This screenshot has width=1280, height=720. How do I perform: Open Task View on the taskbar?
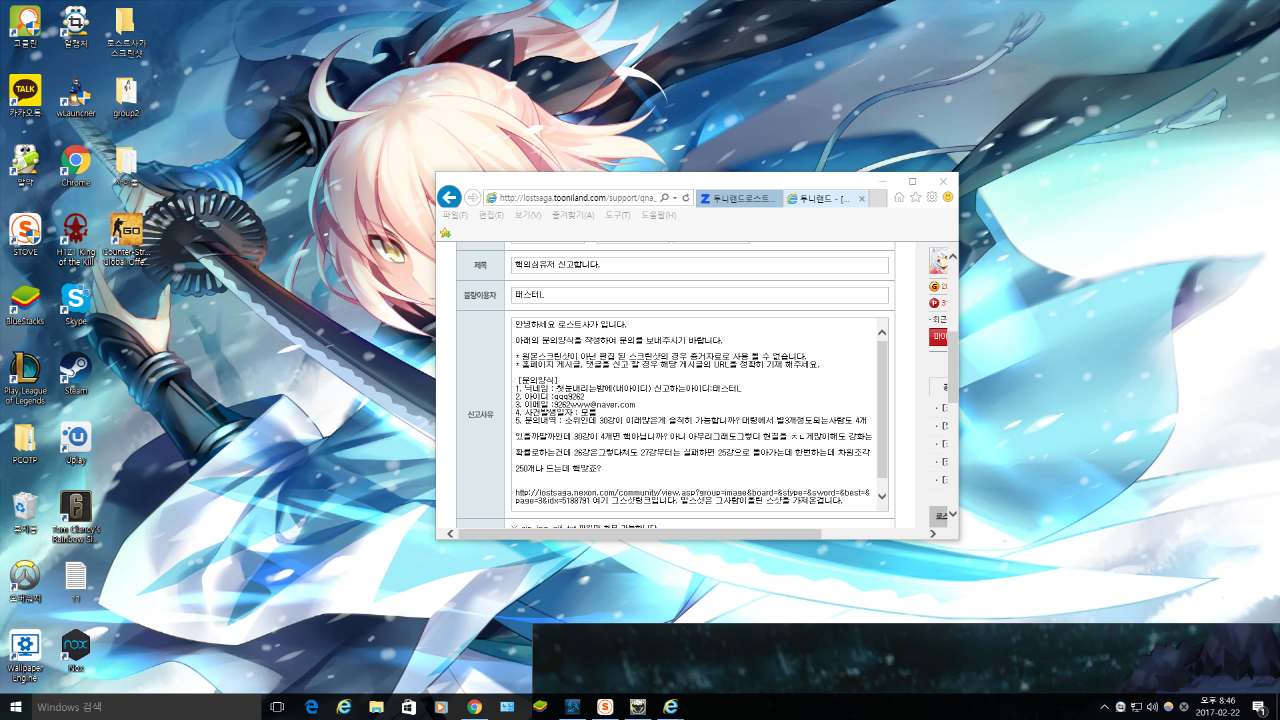(x=278, y=707)
